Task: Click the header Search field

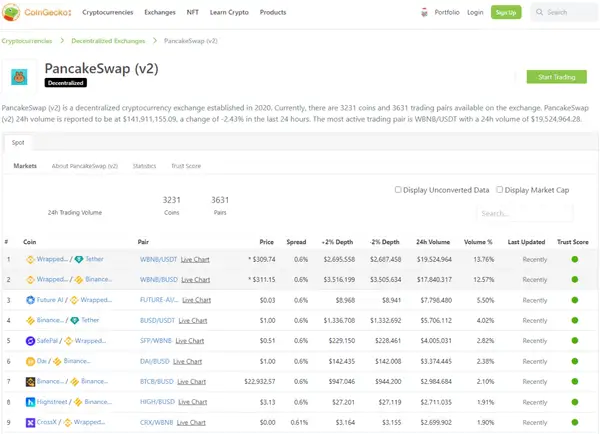Action: pos(564,12)
